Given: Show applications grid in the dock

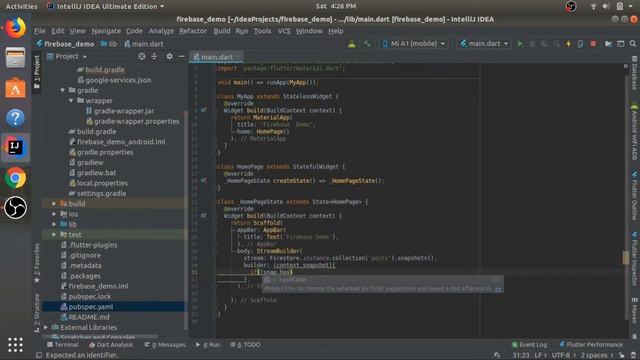Looking at the screenshot, I should (x=16, y=345).
